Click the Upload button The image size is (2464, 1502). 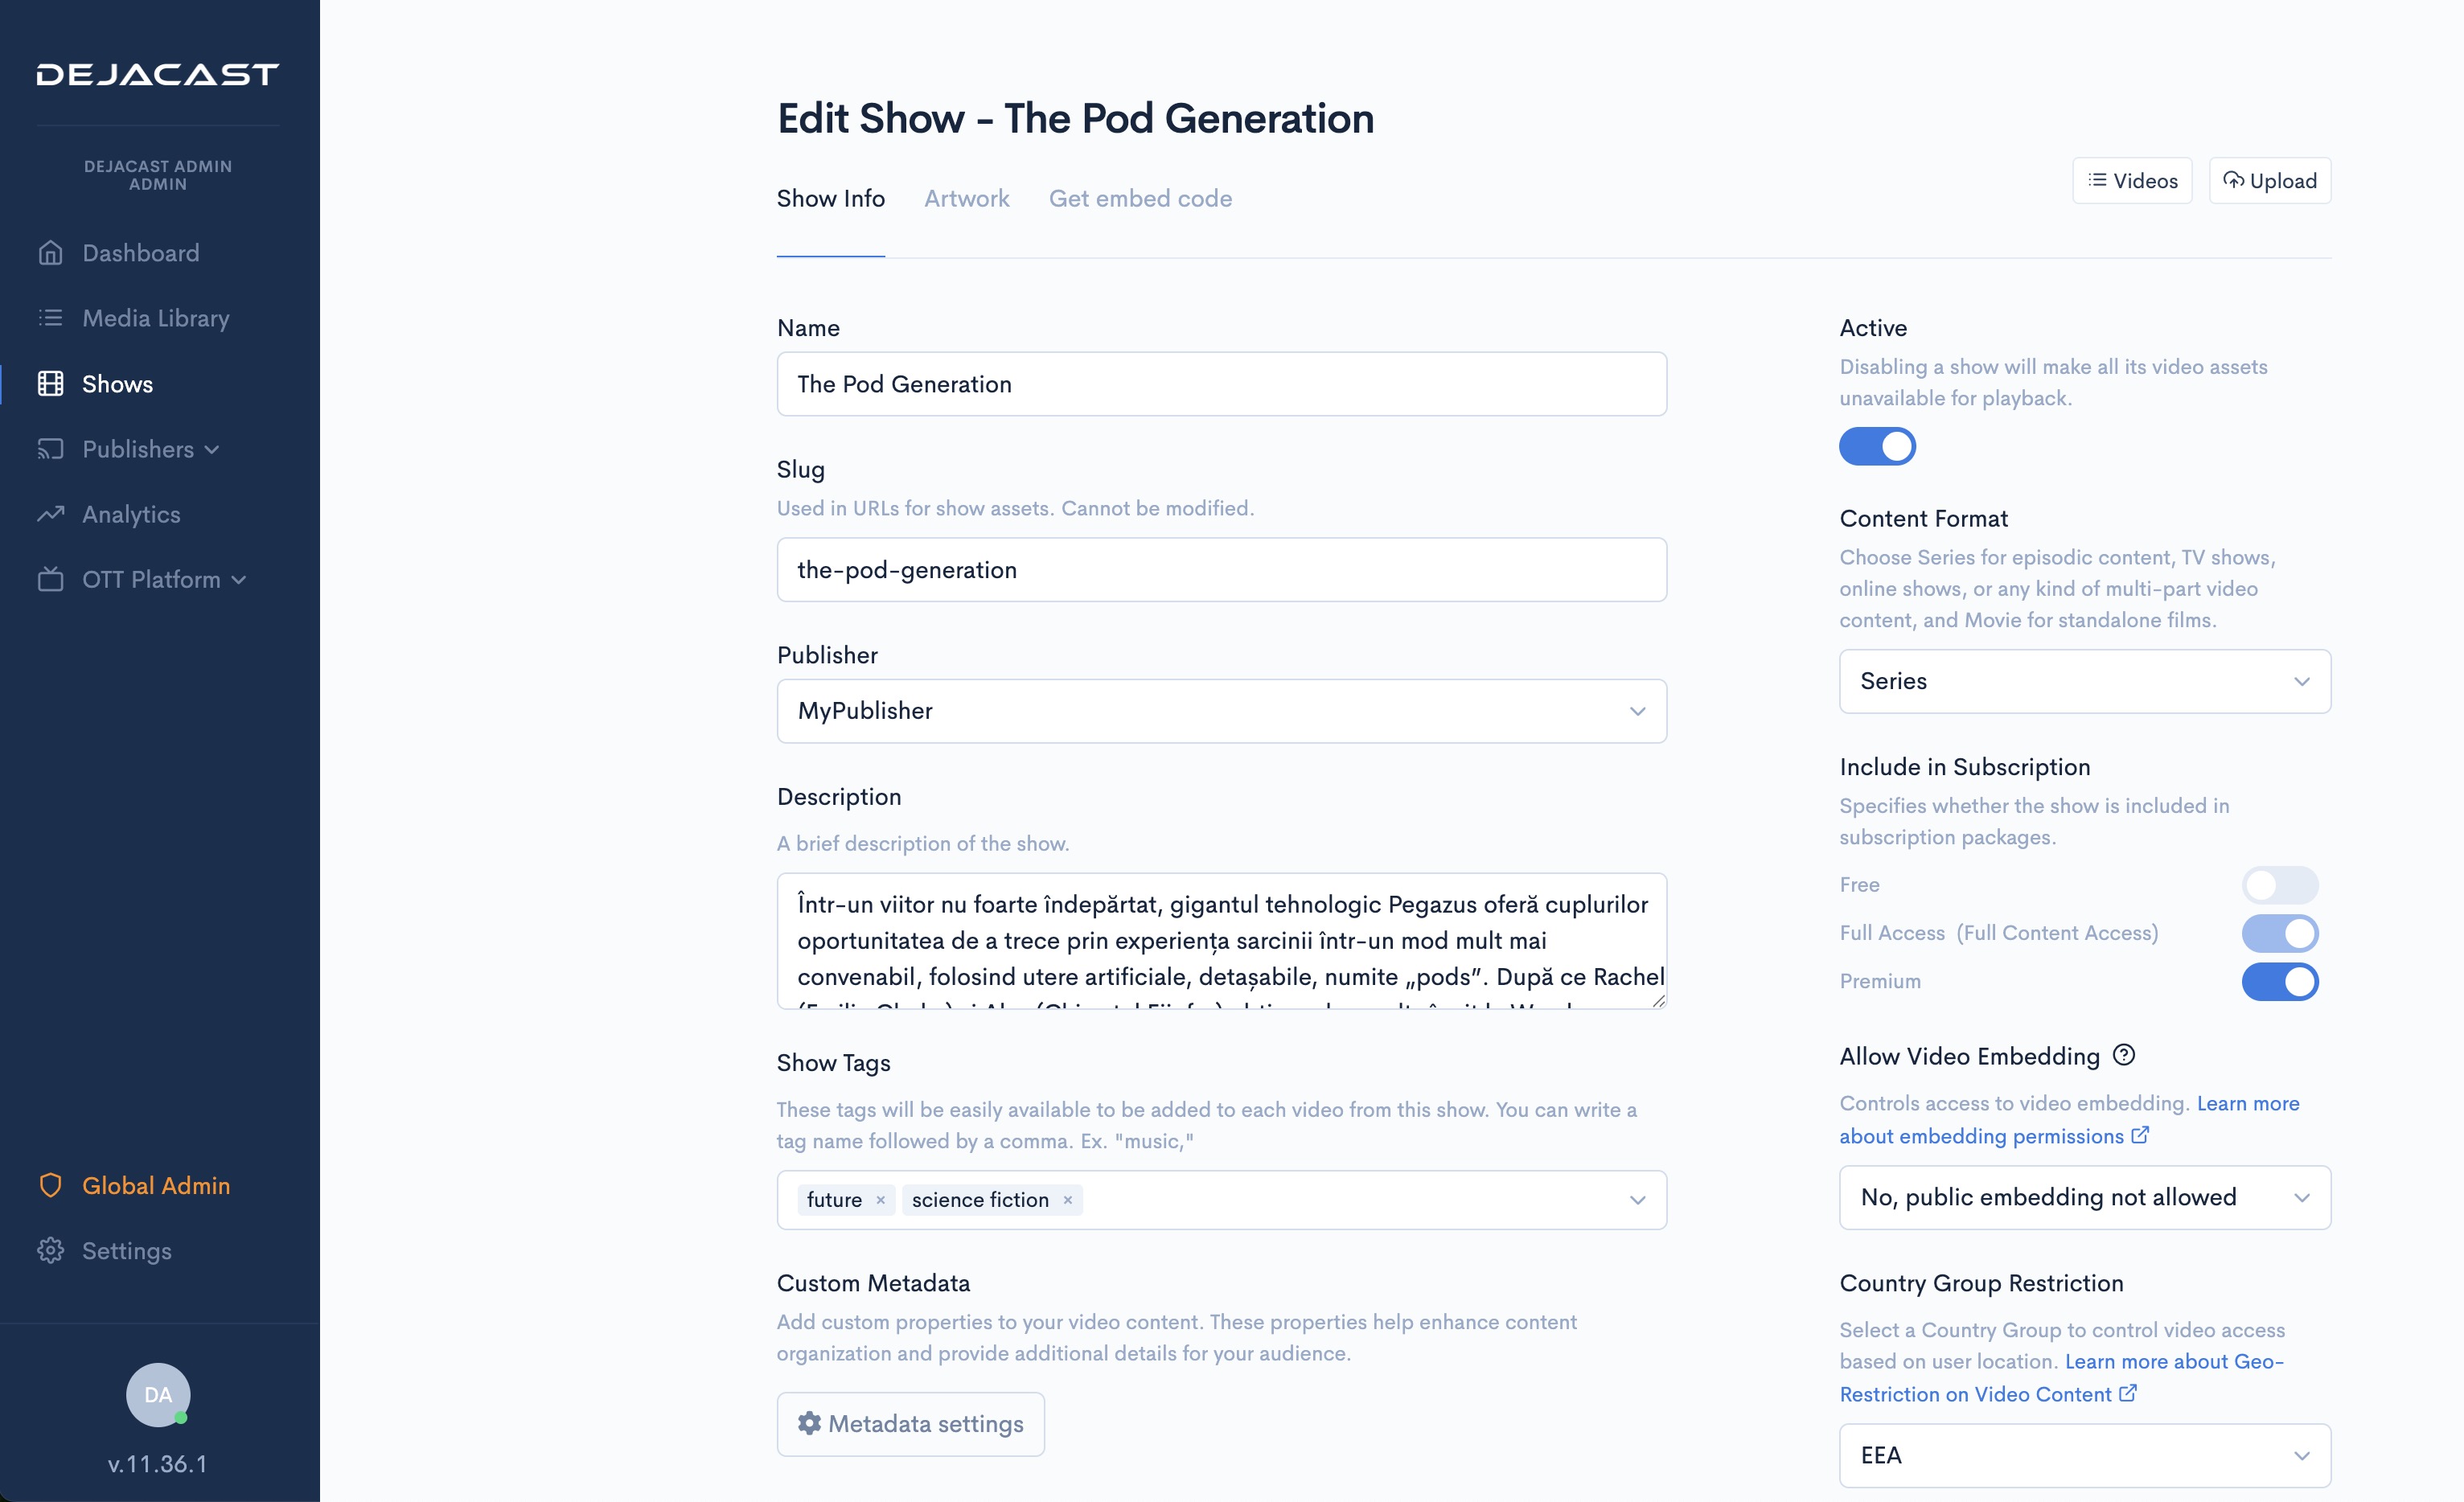pos(2269,181)
